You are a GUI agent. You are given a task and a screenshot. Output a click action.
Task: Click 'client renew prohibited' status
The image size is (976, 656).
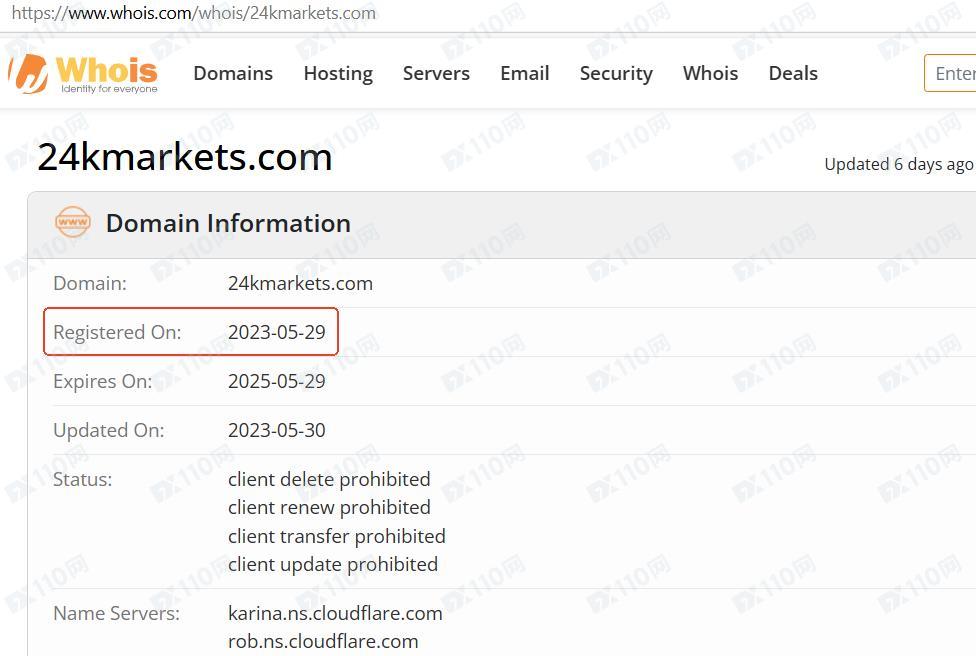pyautogui.click(x=329, y=507)
